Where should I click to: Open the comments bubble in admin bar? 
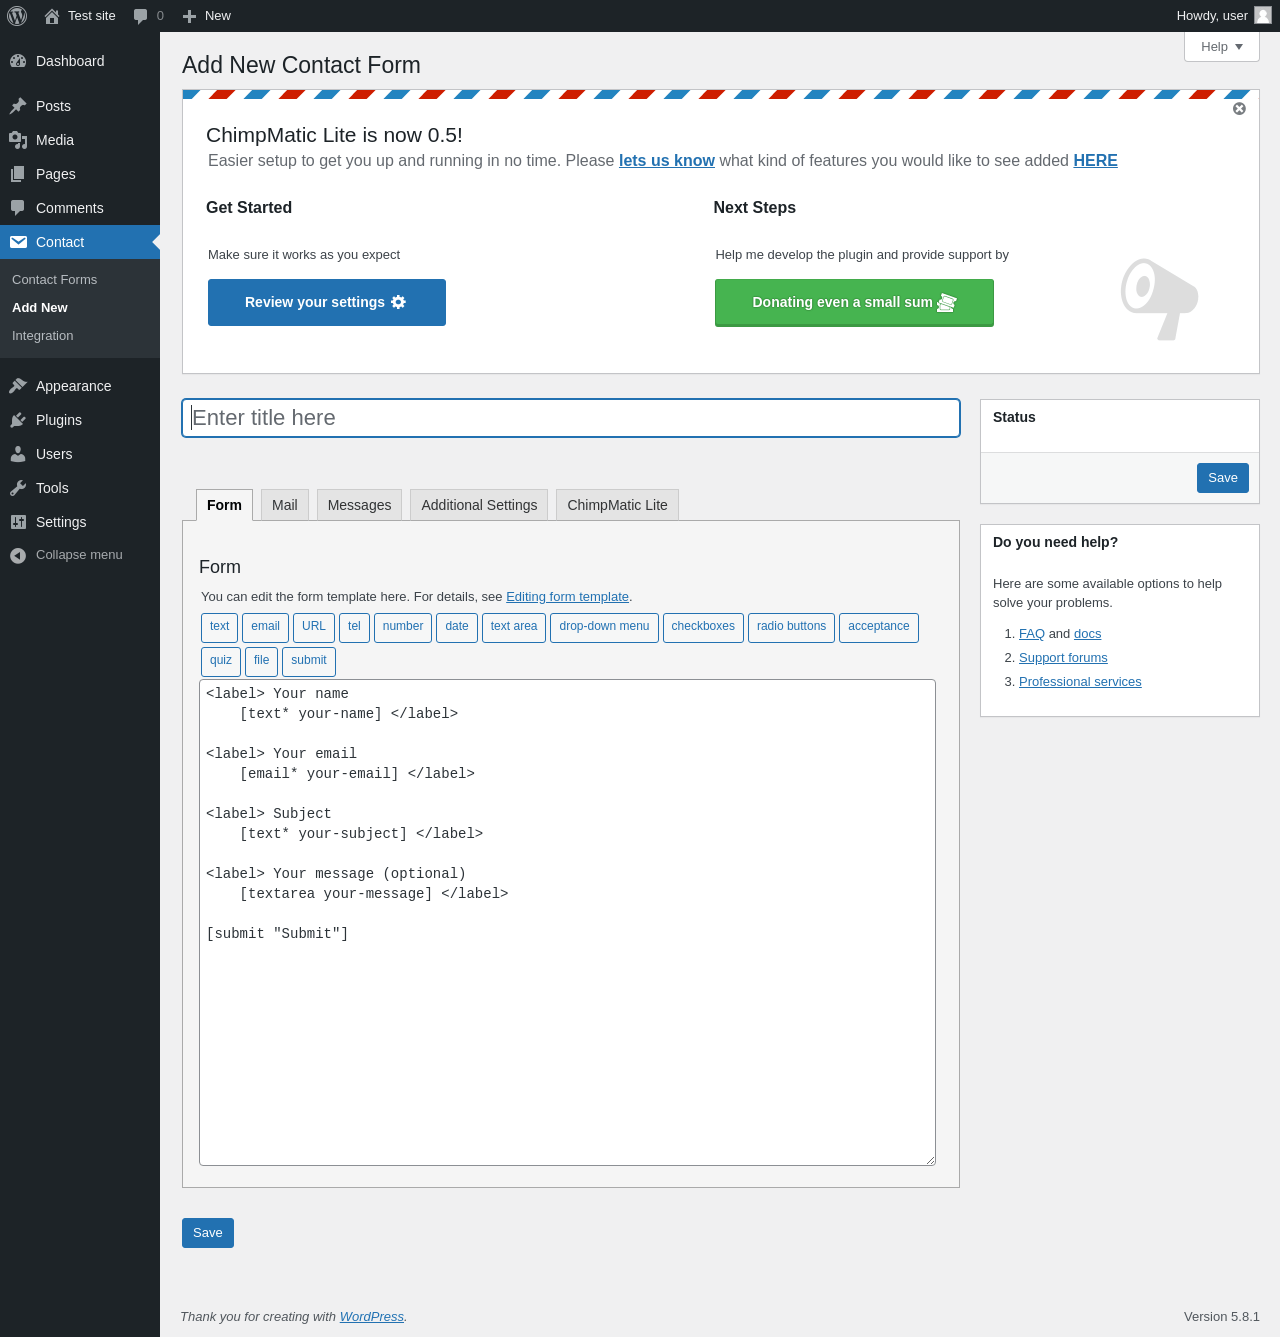(141, 16)
